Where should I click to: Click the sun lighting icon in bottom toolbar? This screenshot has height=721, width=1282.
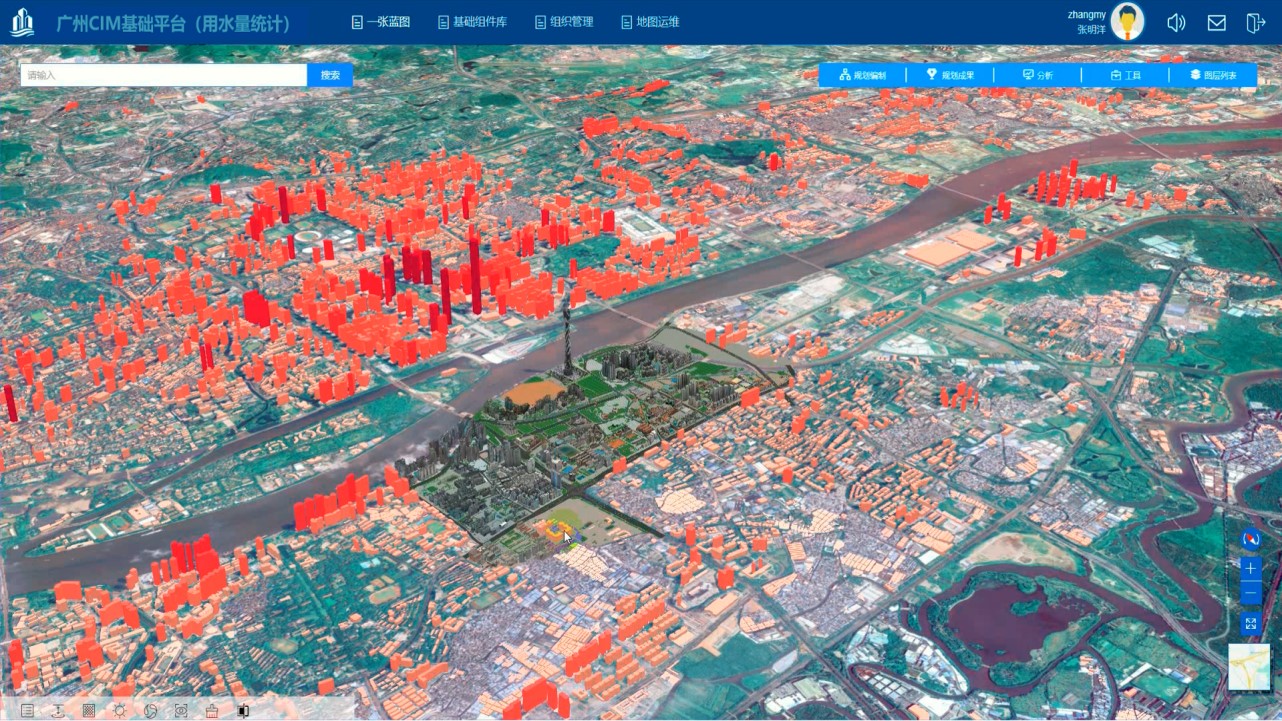tap(119, 711)
